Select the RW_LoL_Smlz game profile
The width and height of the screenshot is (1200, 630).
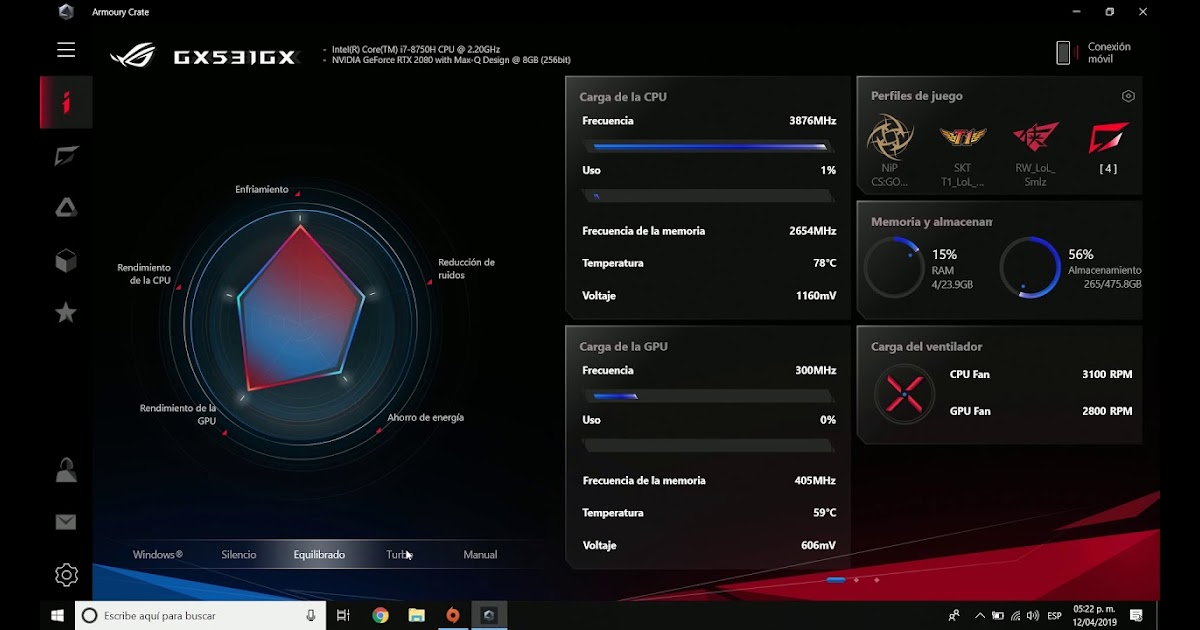point(1035,155)
